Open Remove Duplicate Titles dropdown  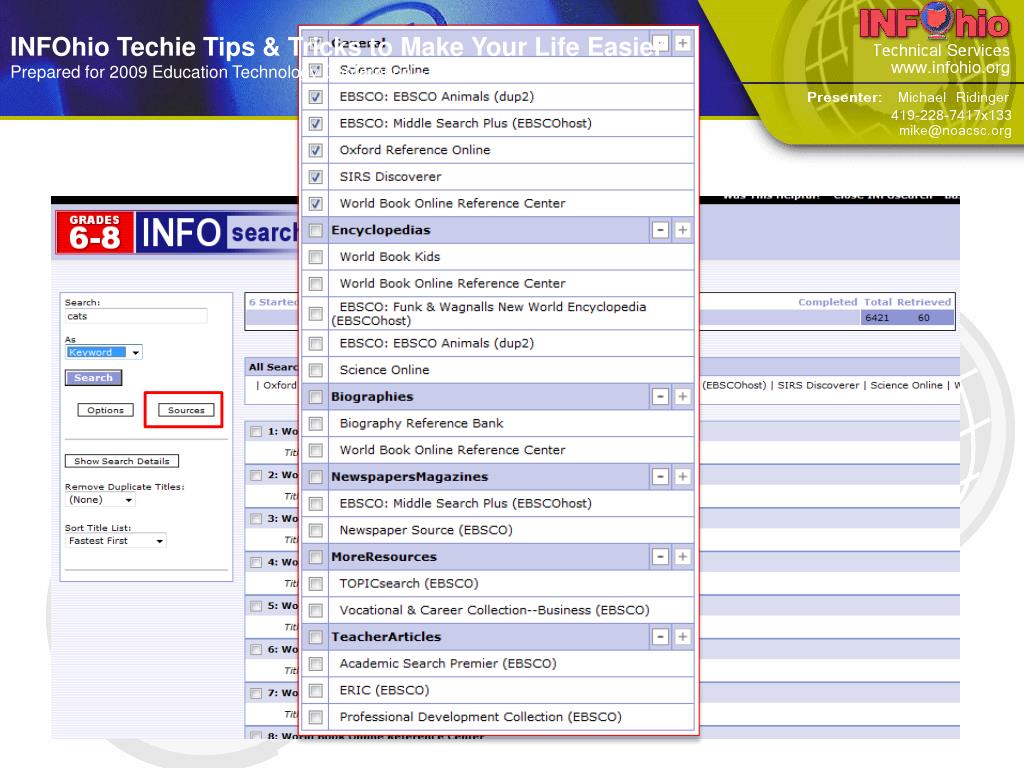coord(100,500)
